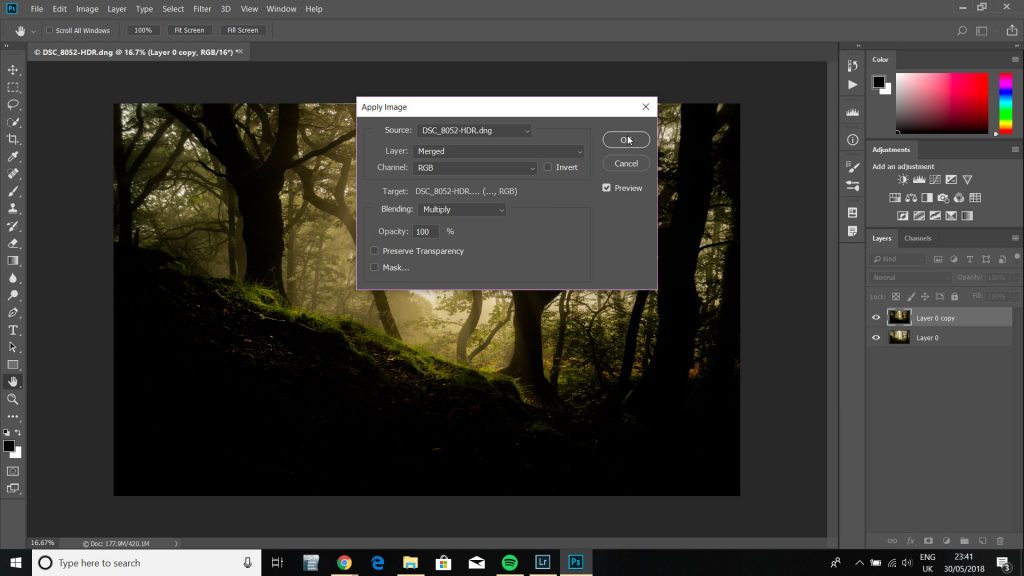This screenshot has height=576, width=1024.
Task: Cancel the Apply Image dialog
Action: click(626, 163)
